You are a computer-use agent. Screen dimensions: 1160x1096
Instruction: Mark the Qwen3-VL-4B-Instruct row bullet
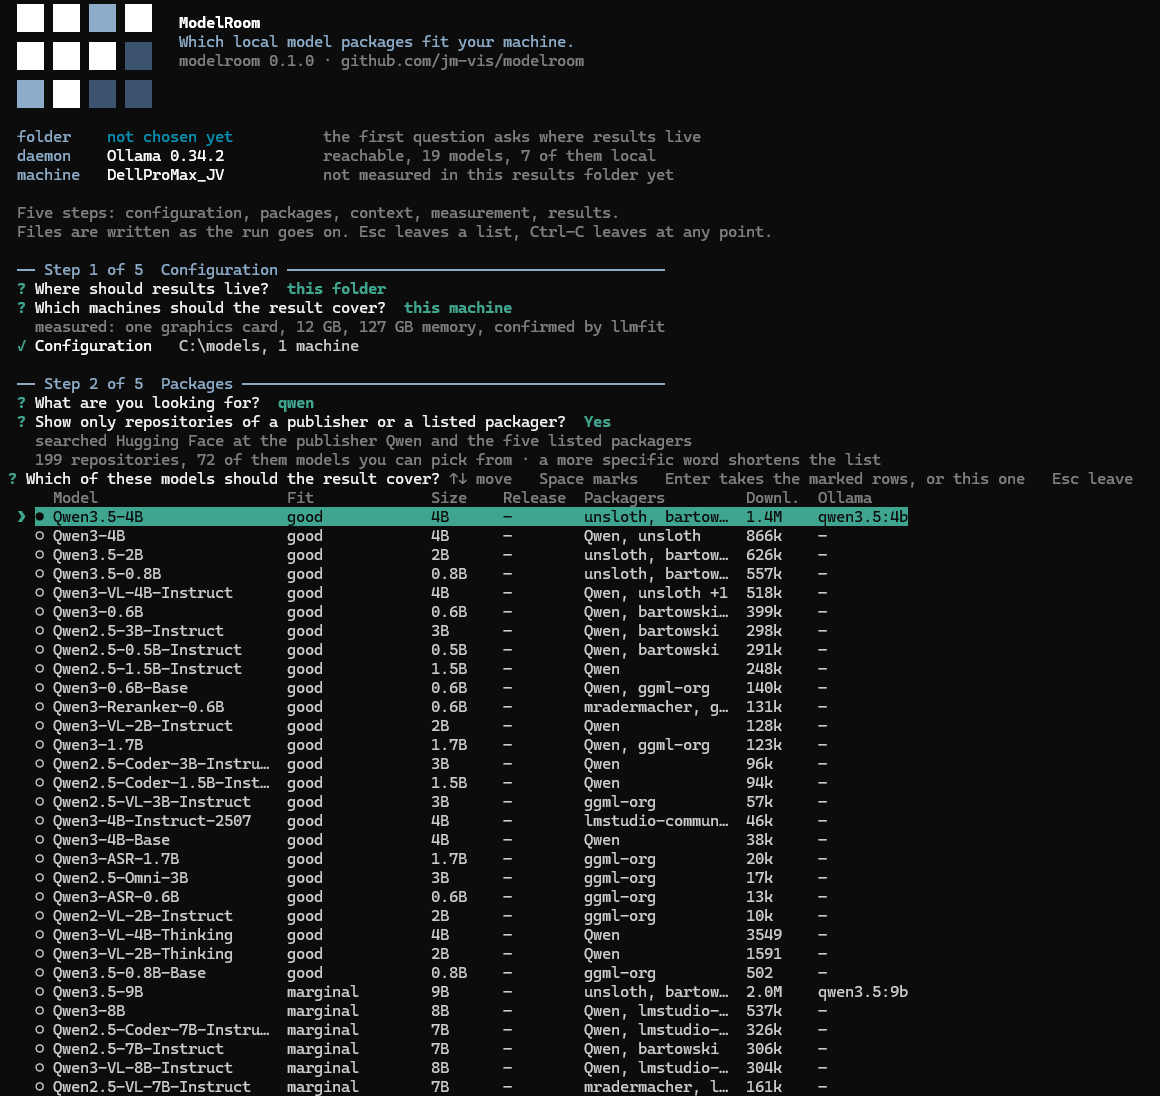coord(40,593)
